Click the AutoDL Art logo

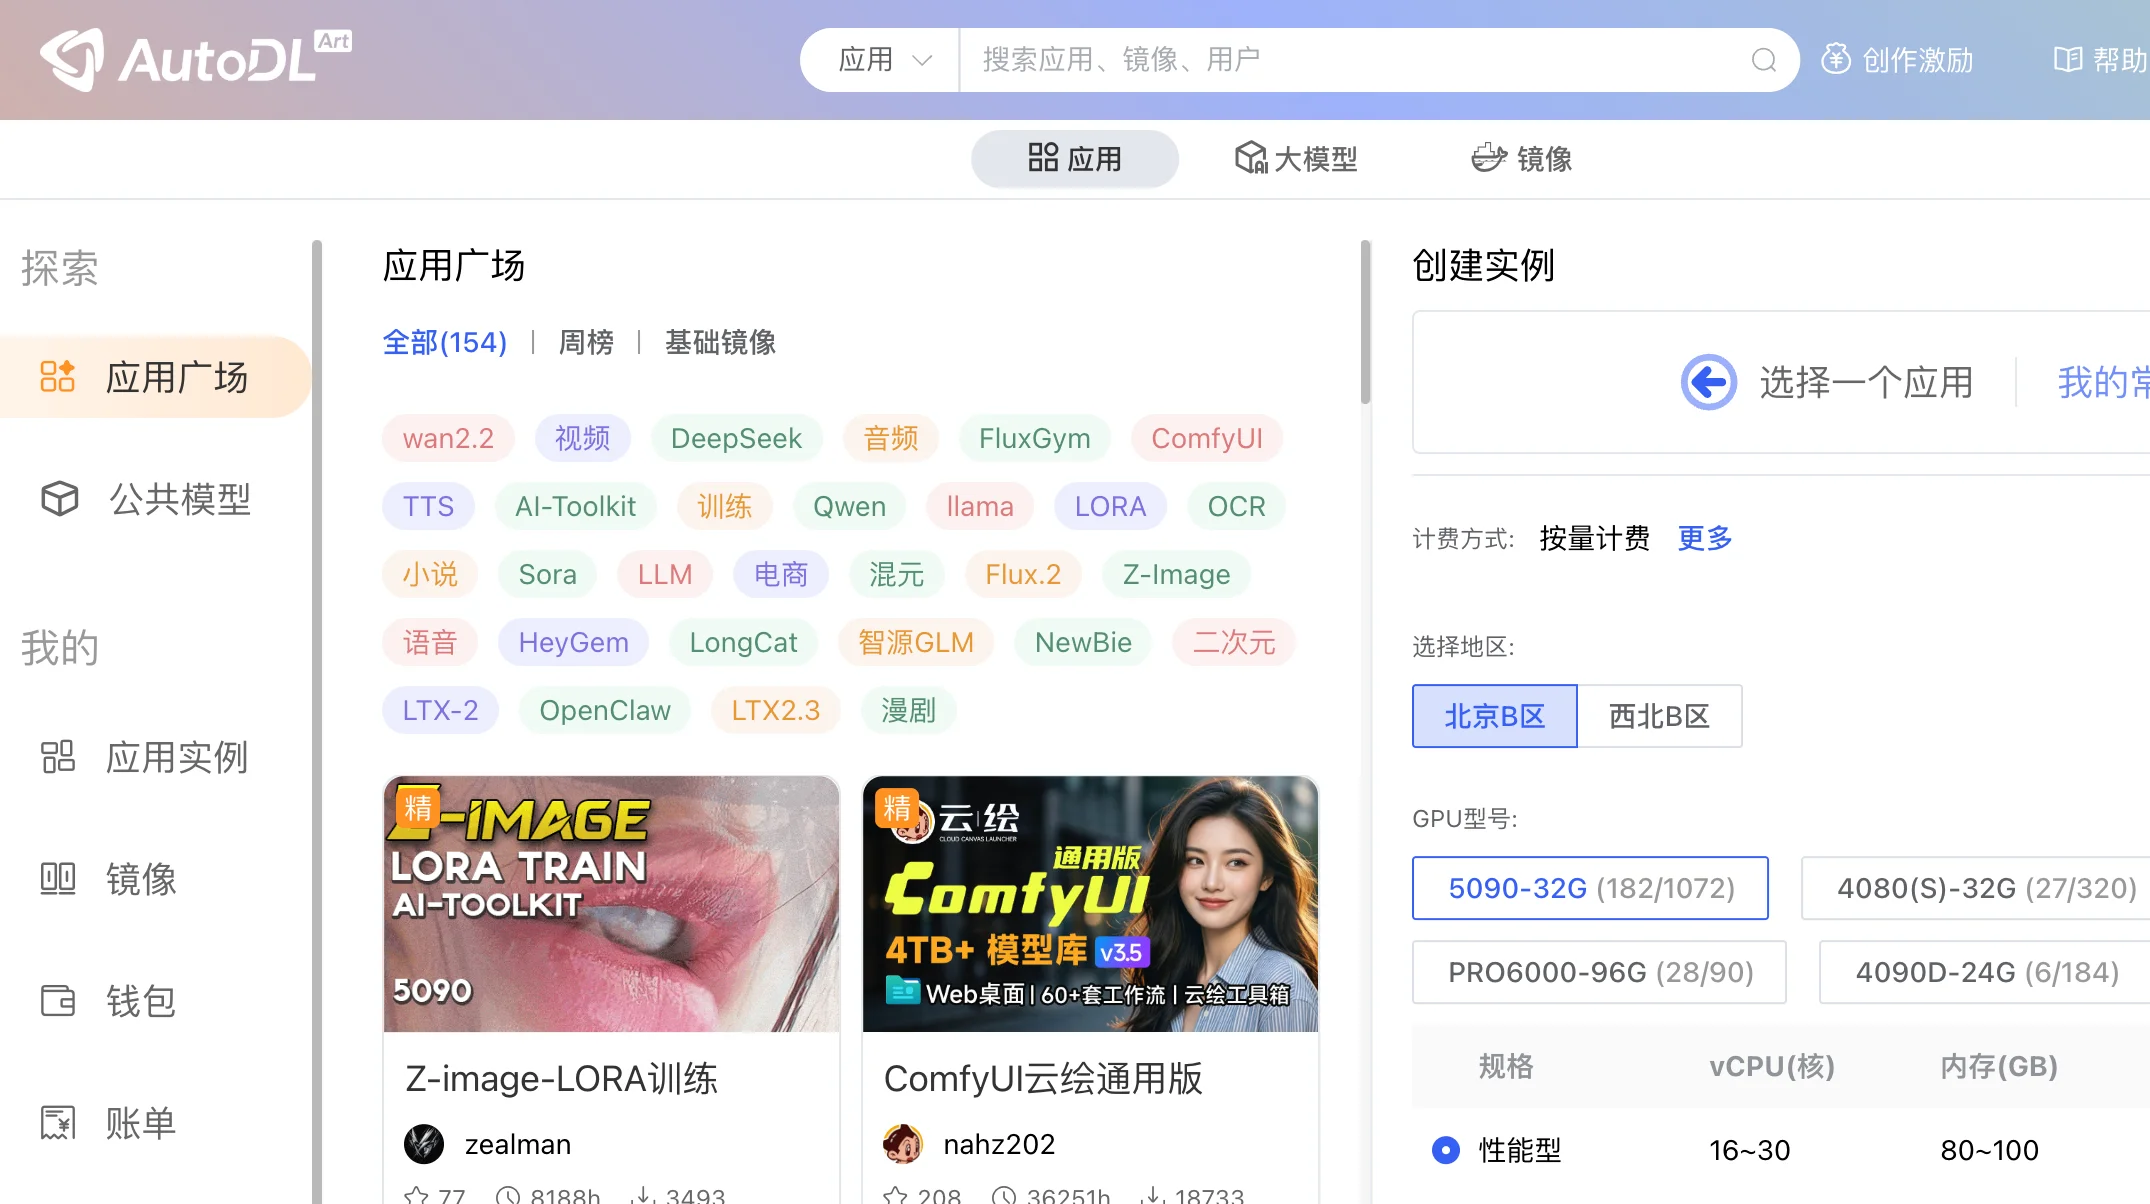pos(195,60)
